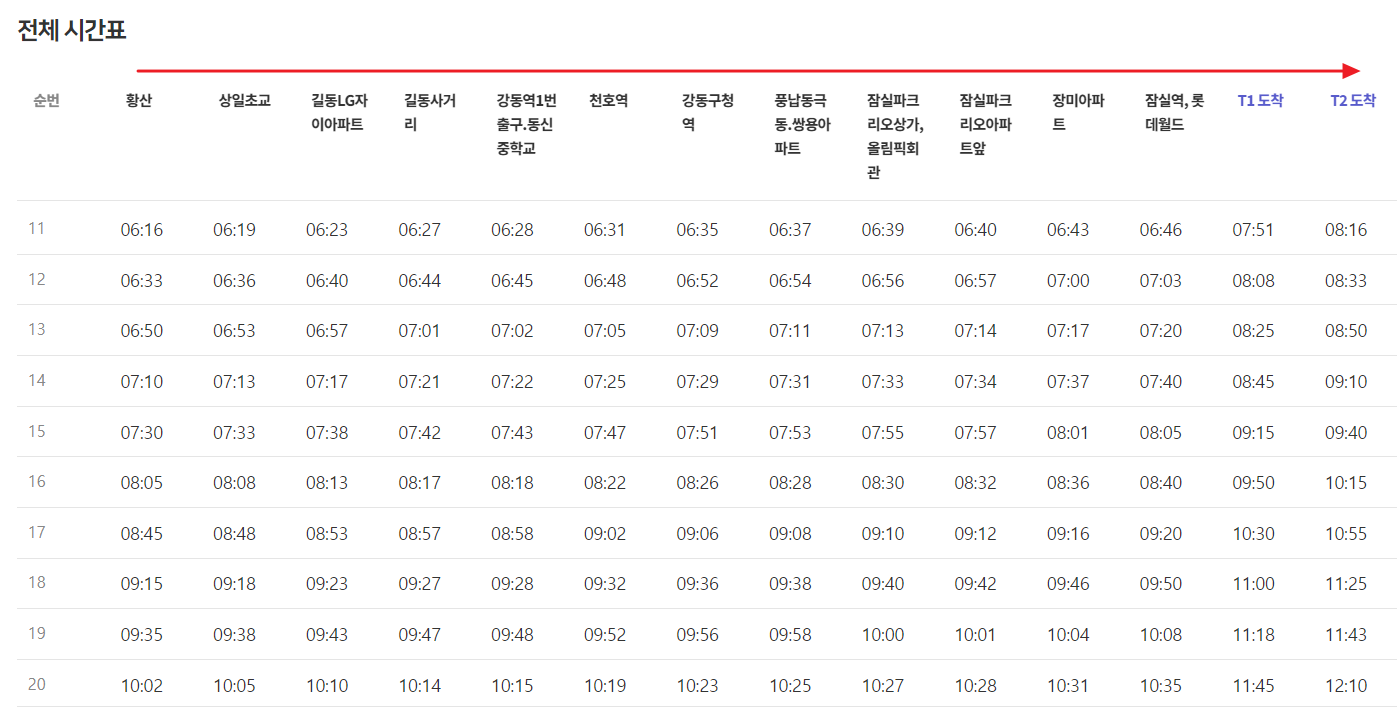Select 08:40 잠실역 time in row 16
Image resolution: width=1397 pixels, height=720 pixels.
tap(1160, 483)
